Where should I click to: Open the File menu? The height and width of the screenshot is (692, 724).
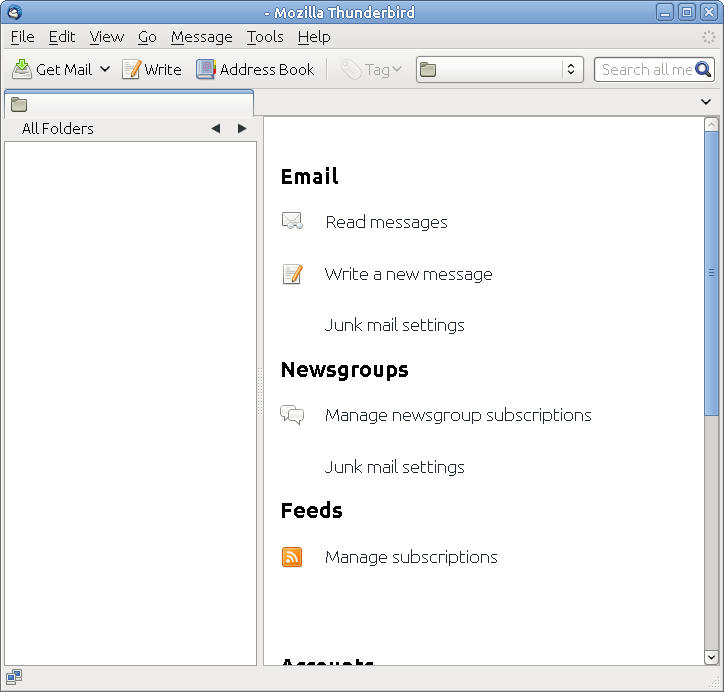point(23,37)
